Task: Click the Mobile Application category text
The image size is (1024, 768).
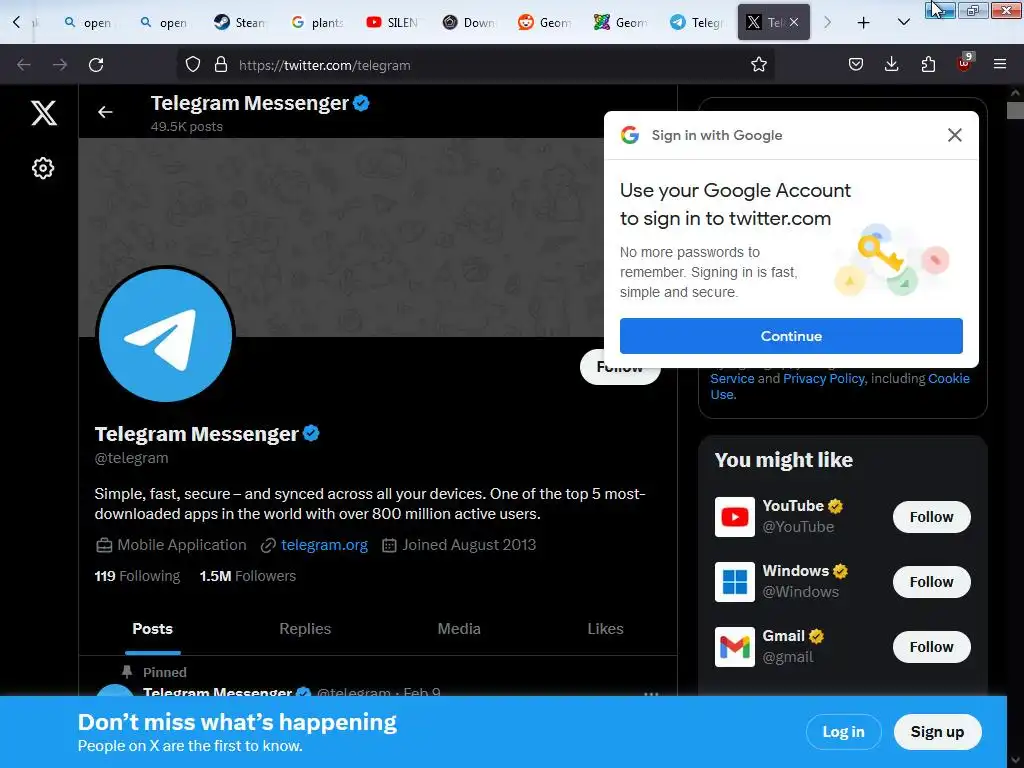Action: click(x=182, y=545)
